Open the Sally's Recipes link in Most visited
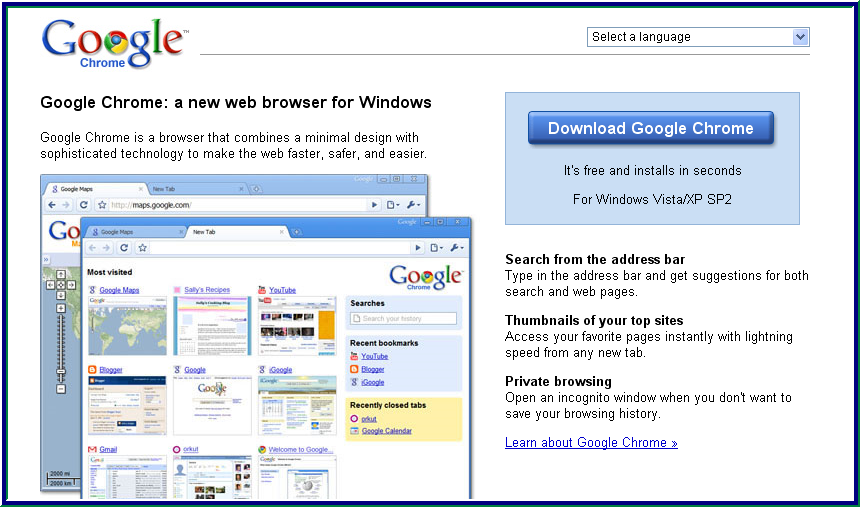This screenshot has height=507, width=860. 207,290
